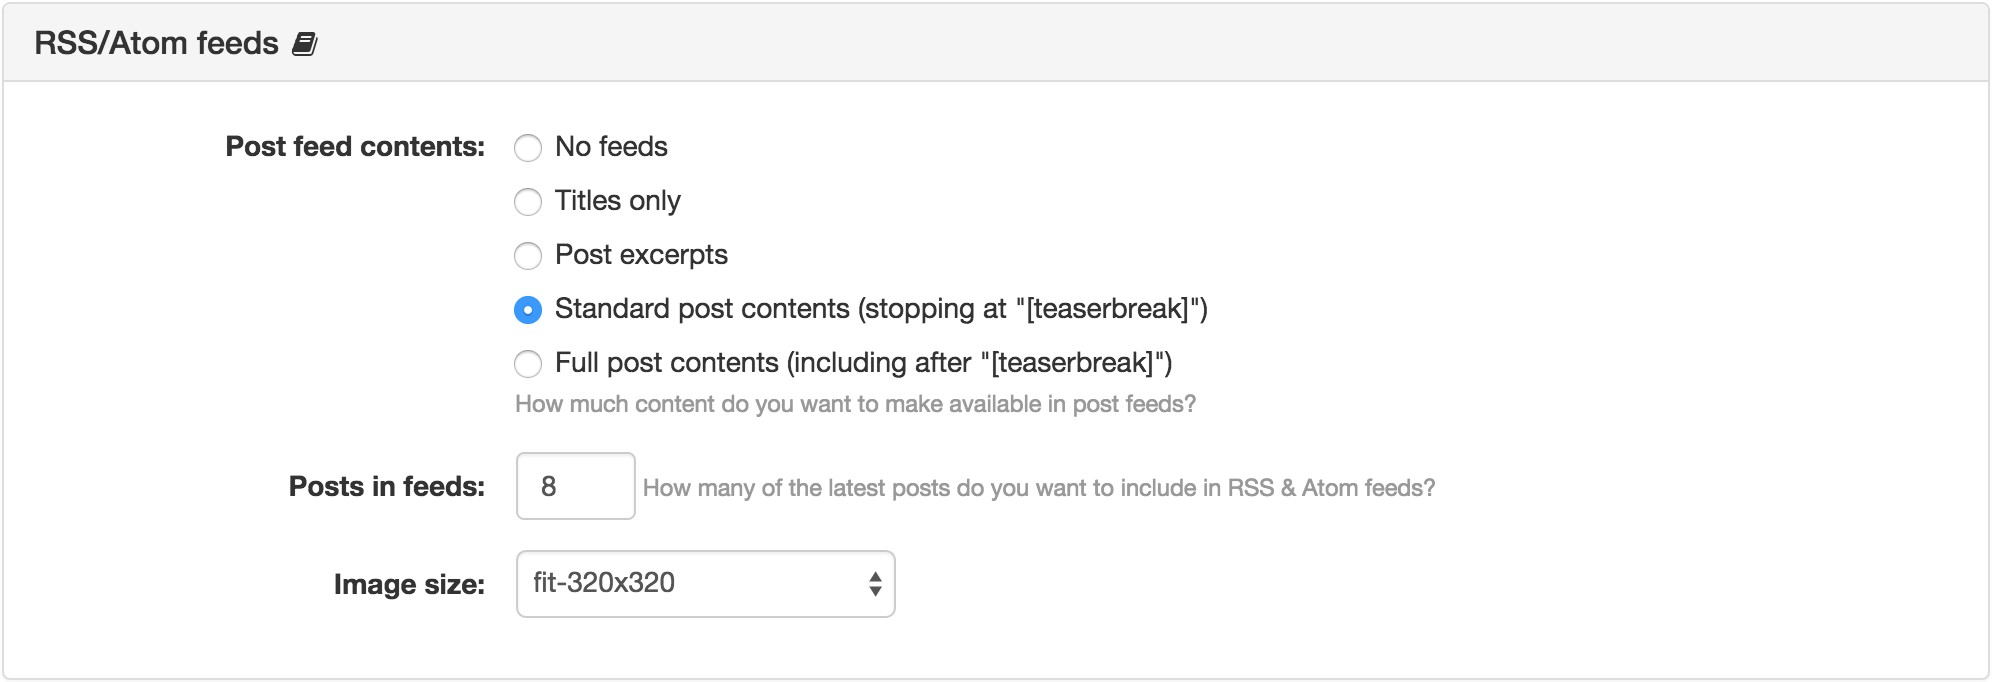This screenshot has width=1992, height=682.
Task: Click the RSS & Atom feeds hint text
Action: point(1040,487)
